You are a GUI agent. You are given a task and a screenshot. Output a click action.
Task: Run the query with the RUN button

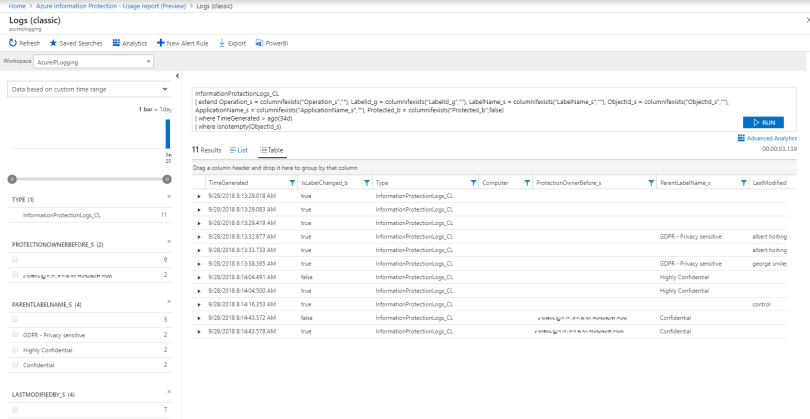763,122
